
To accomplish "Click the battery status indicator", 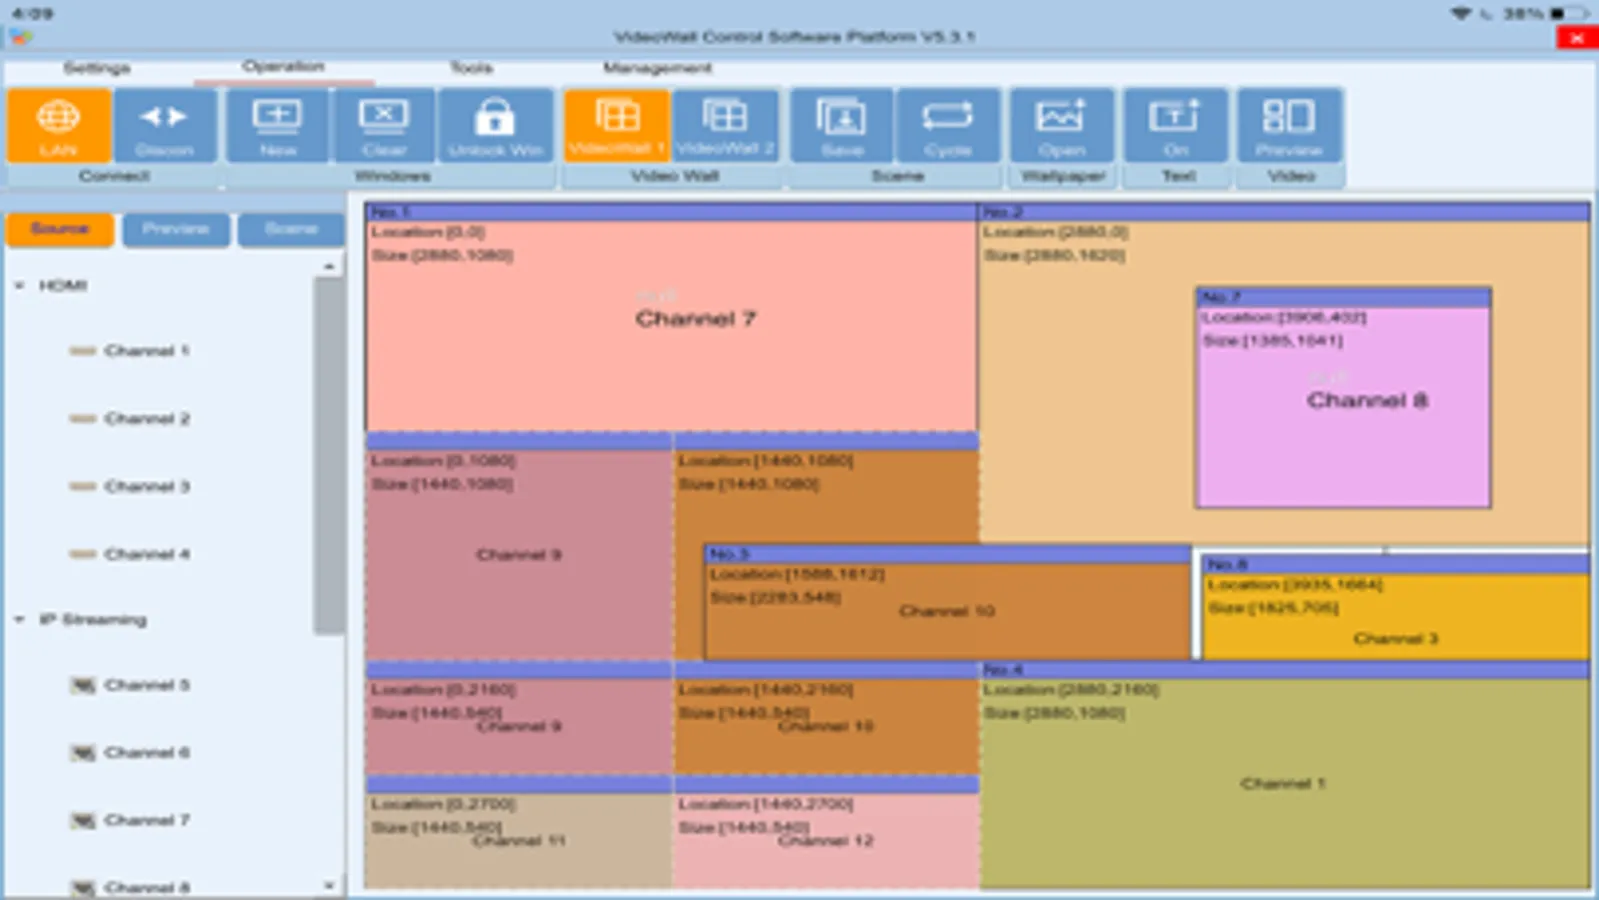I will (x=1570, y=13).
